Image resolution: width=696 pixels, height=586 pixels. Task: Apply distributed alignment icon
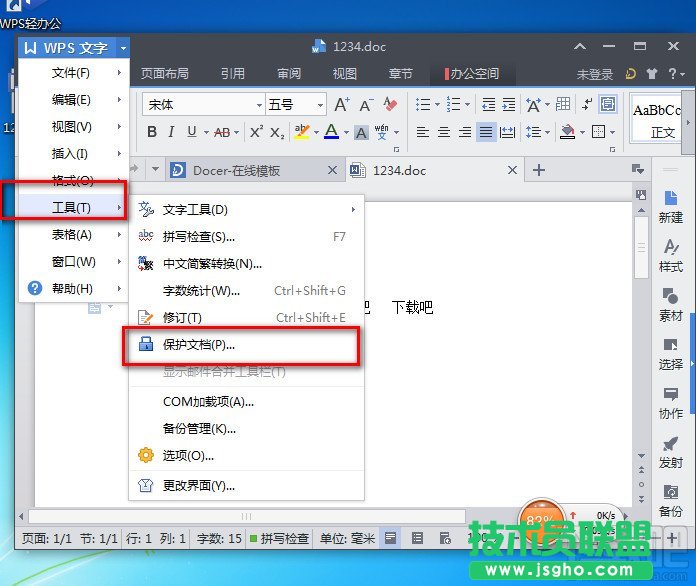click(x=507, y=132)
